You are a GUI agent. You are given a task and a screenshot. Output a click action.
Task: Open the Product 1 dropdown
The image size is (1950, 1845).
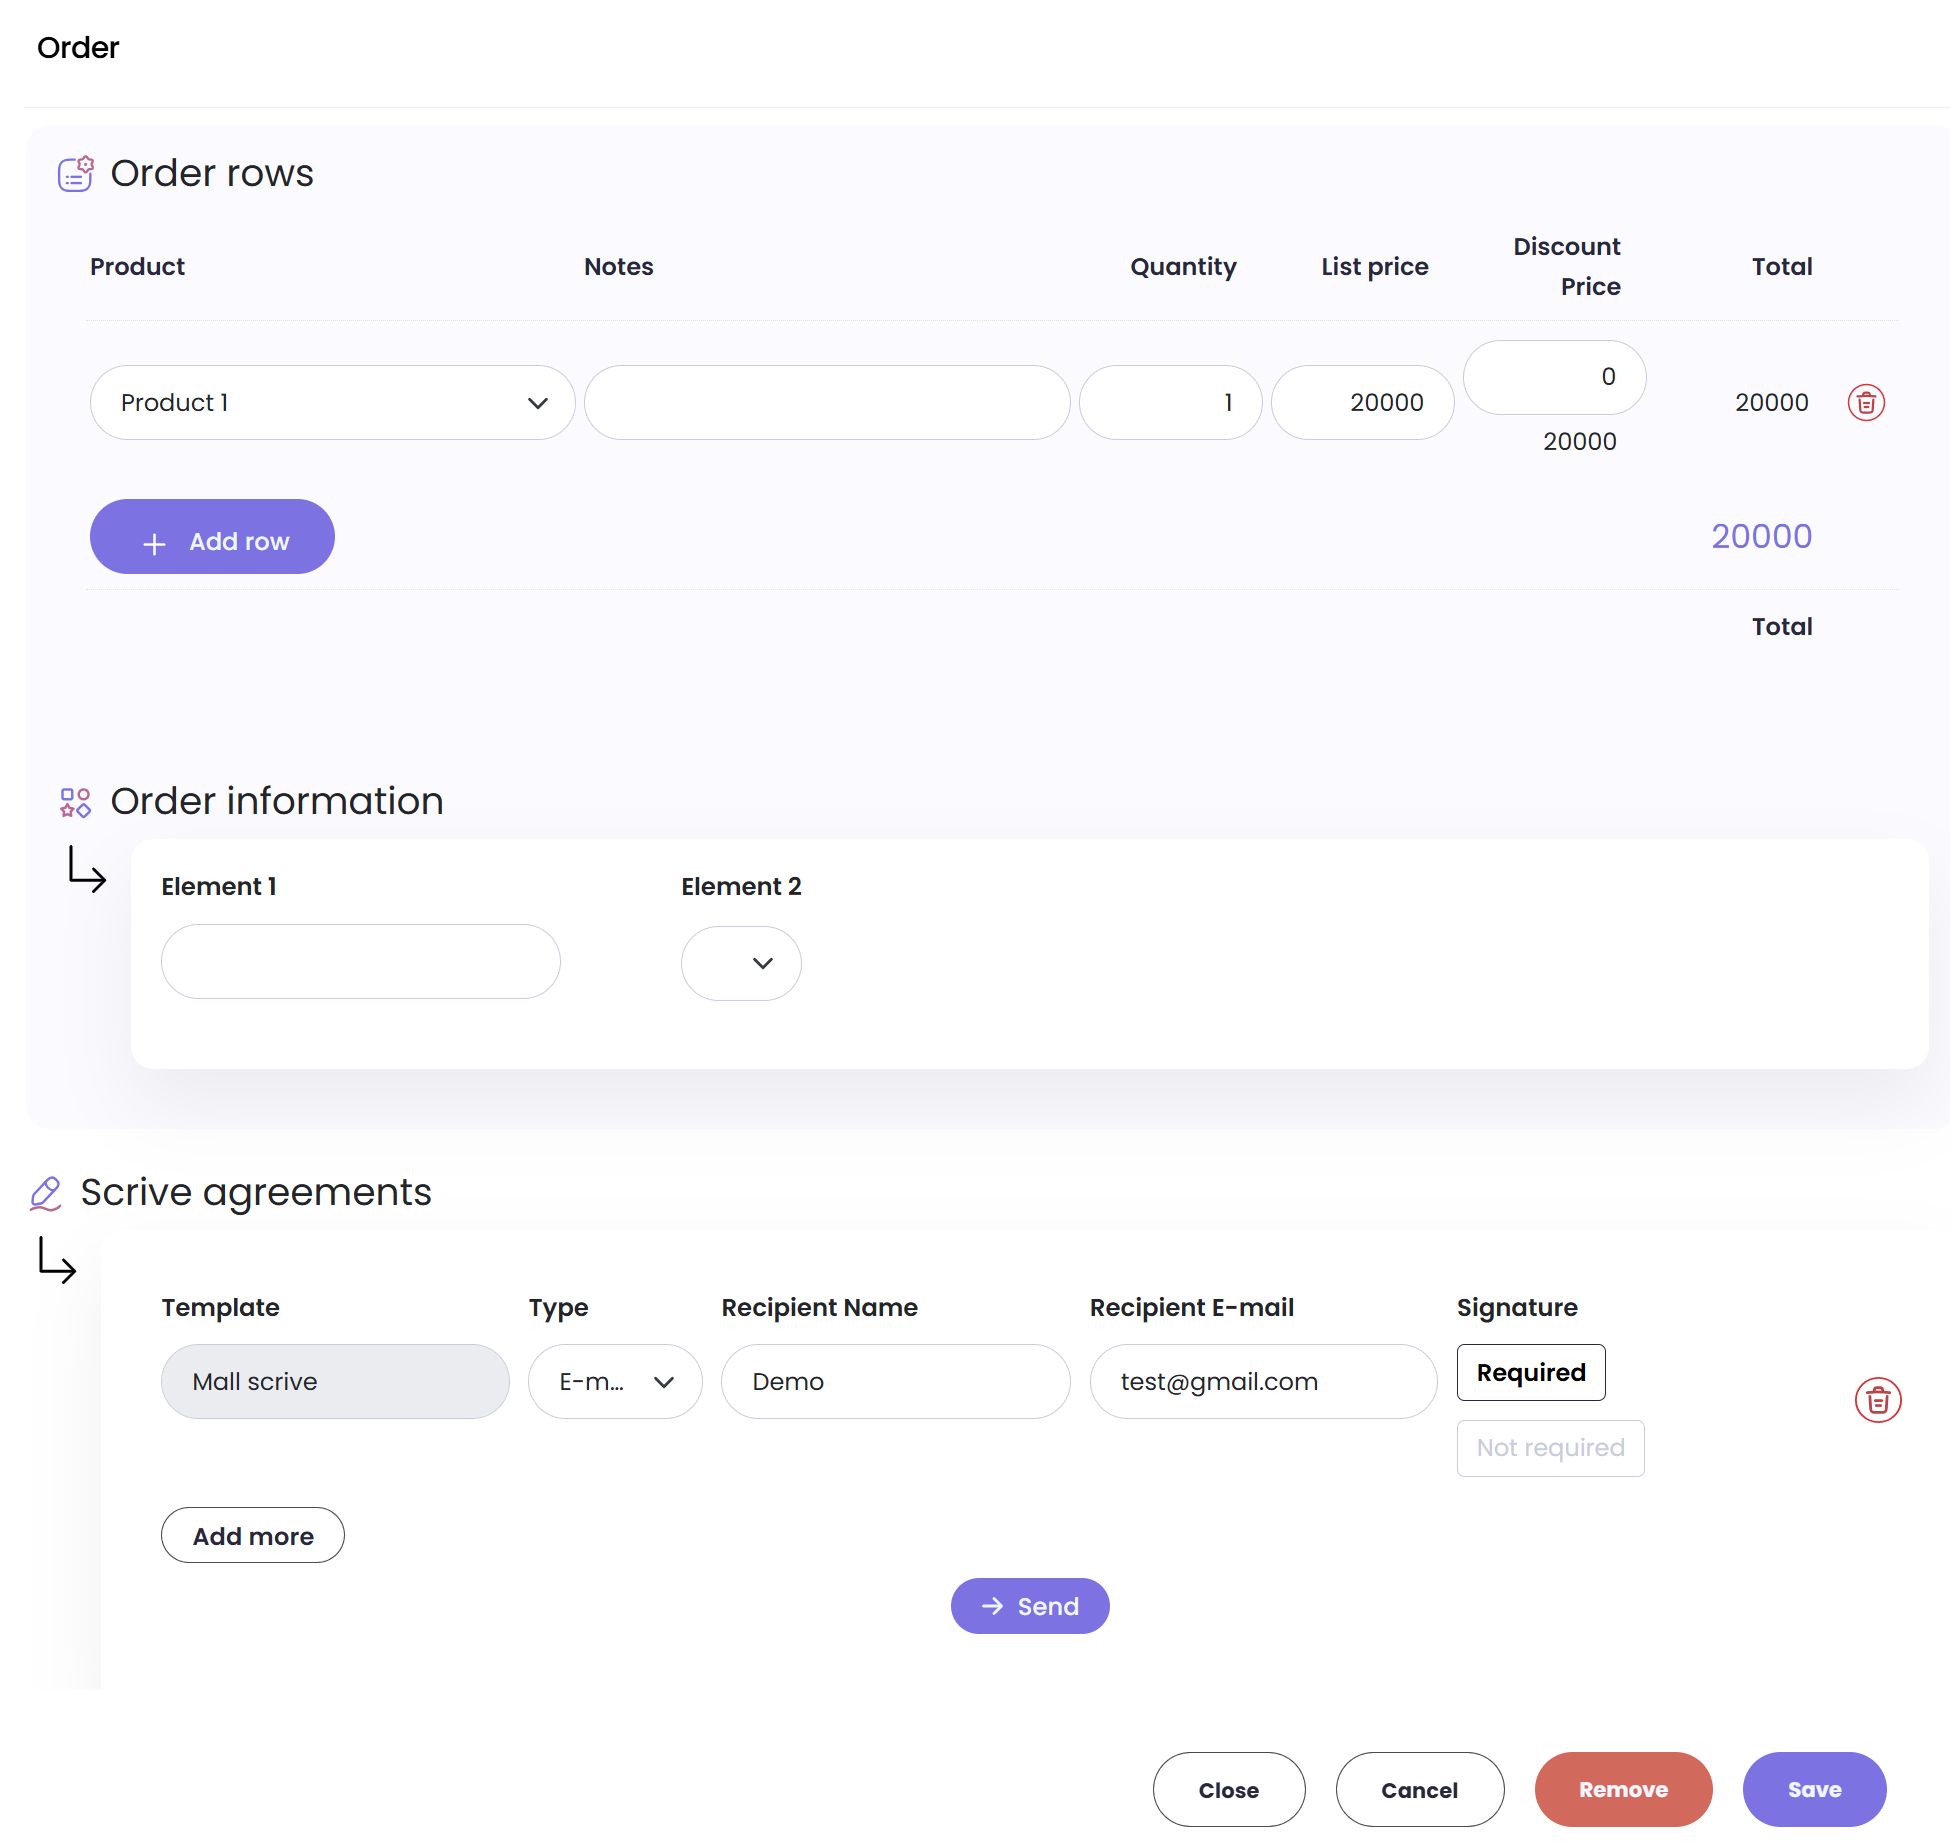coord(332,402)
